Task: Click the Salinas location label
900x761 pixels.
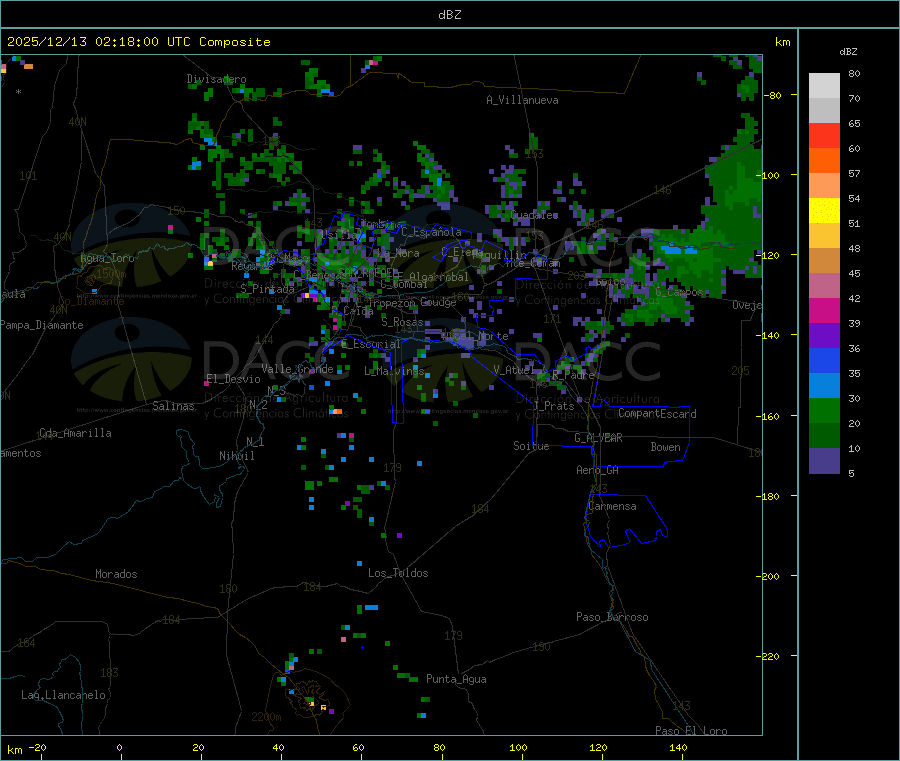Action: pos(173,406)
